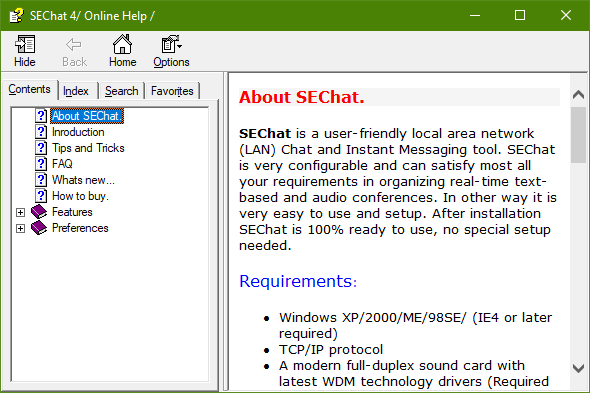The width and height of the screenshot is (590, 393).
Task: Click the TCP/IP protocol bullet text
Action: point(331,350)
